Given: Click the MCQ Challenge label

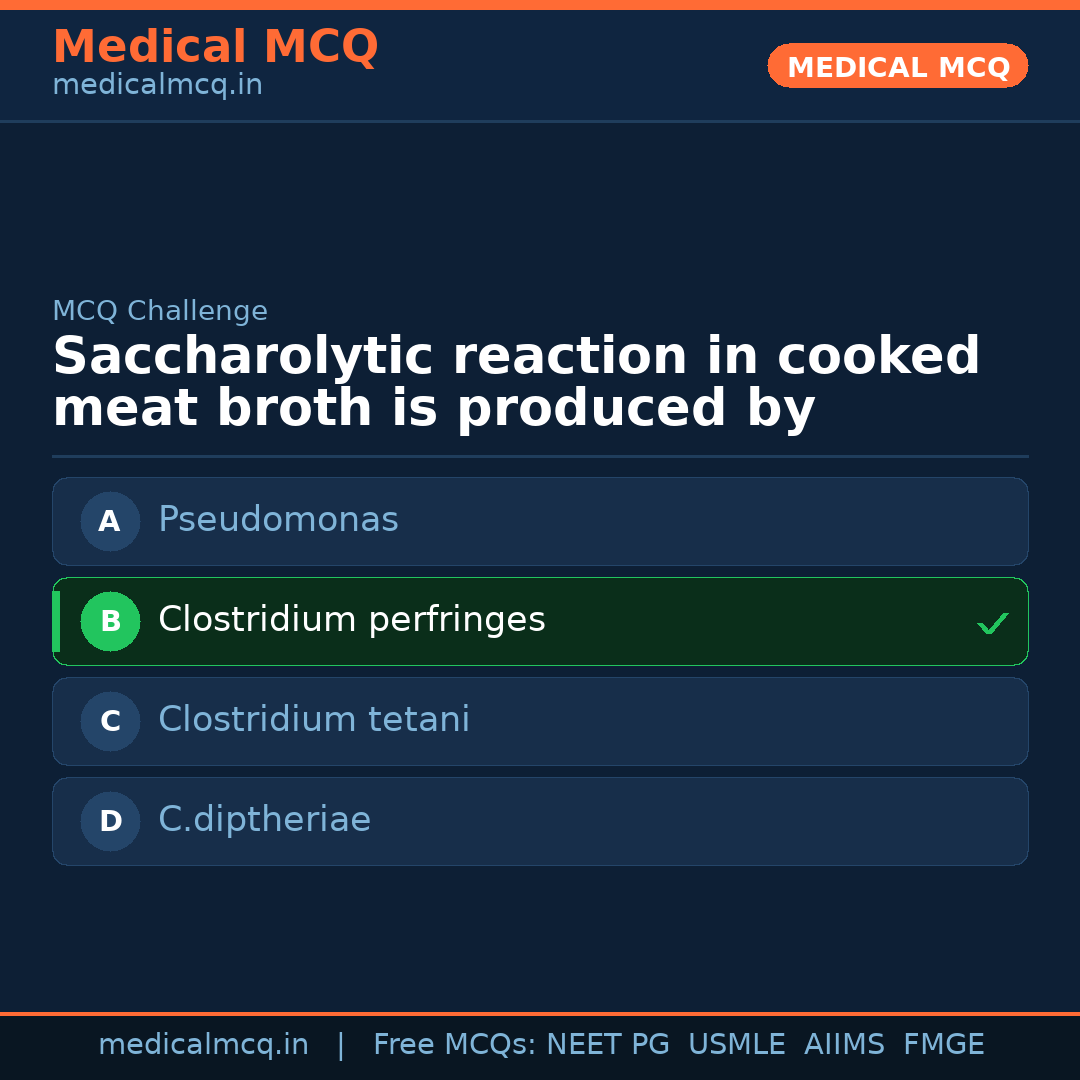Looking at the screenshot, I should click(x=160, y=311).
